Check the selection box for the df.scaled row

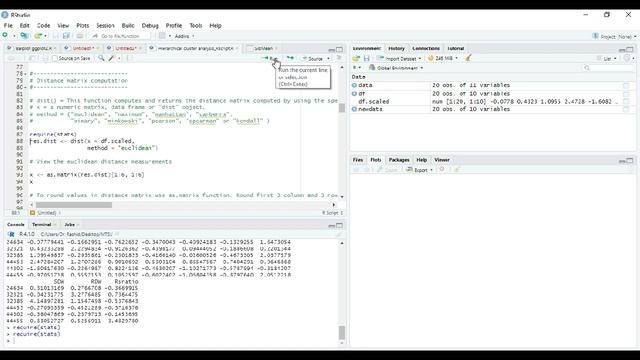click(626, 102)
